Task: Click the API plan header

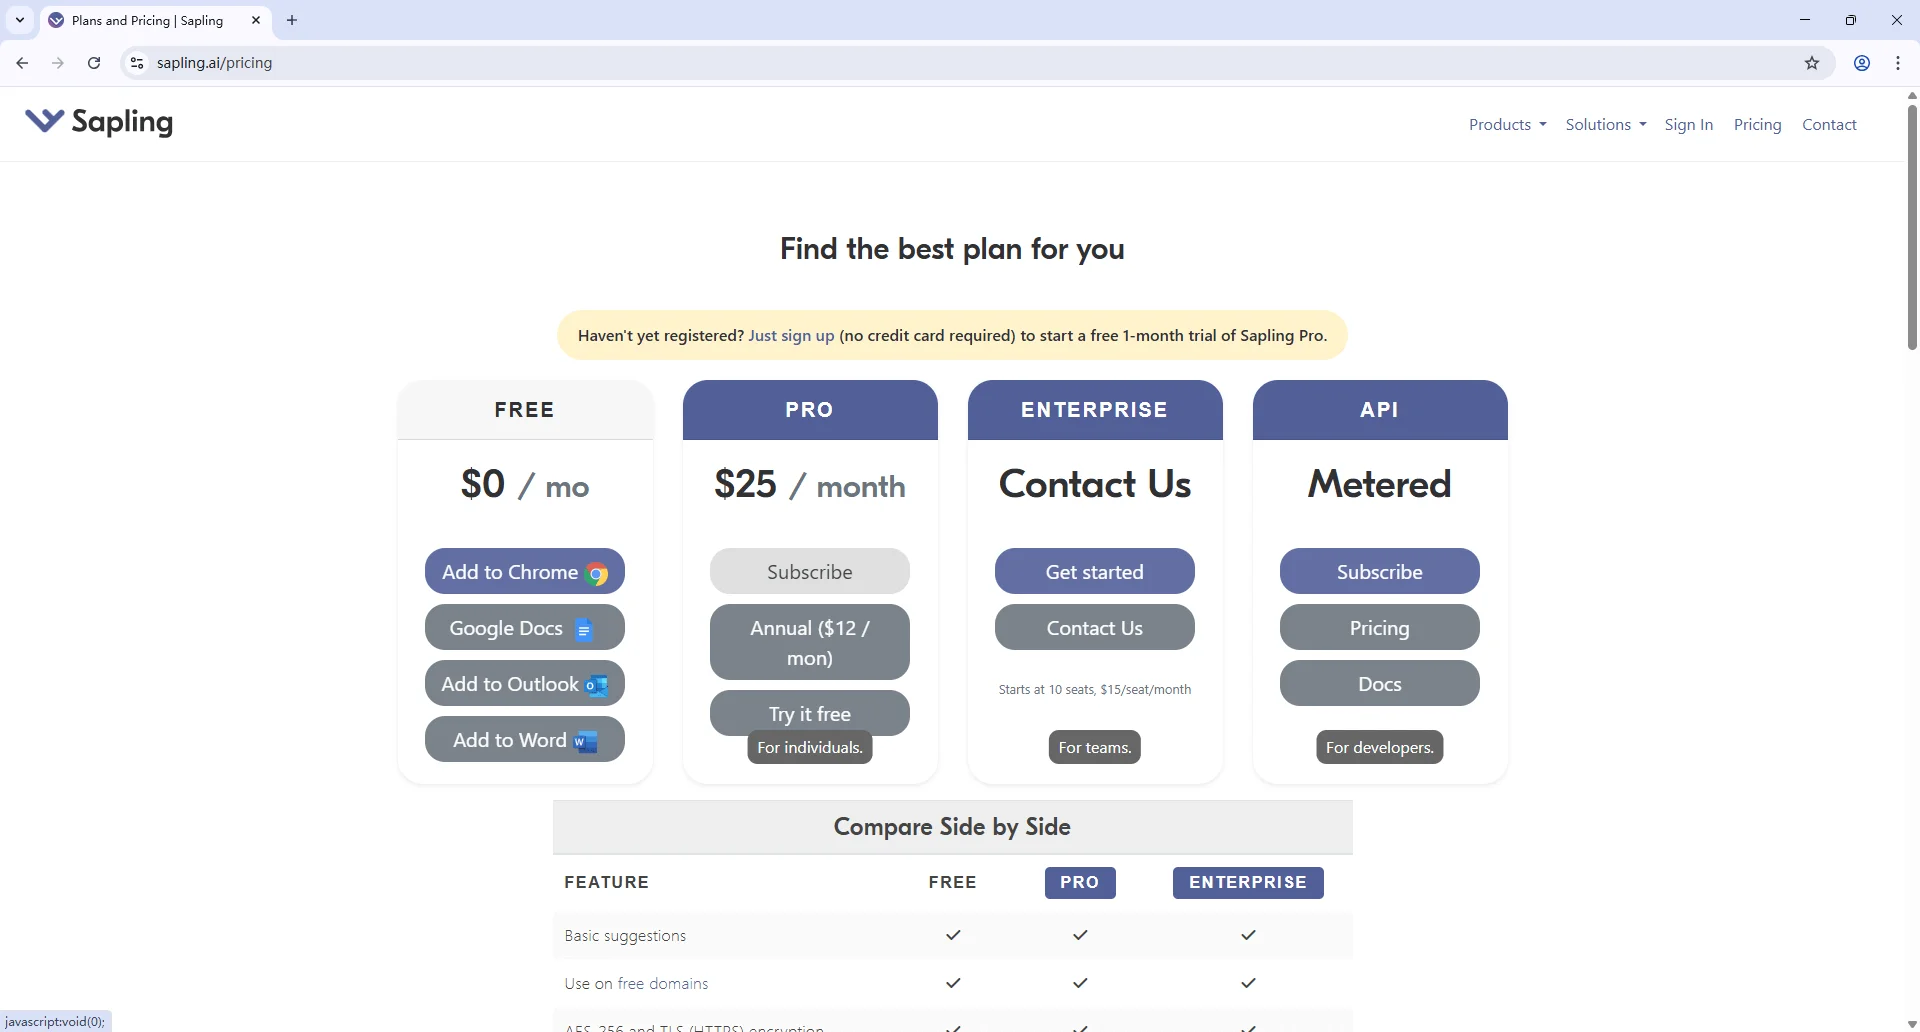Action: pyautogui.click(x=1380, y=410)
